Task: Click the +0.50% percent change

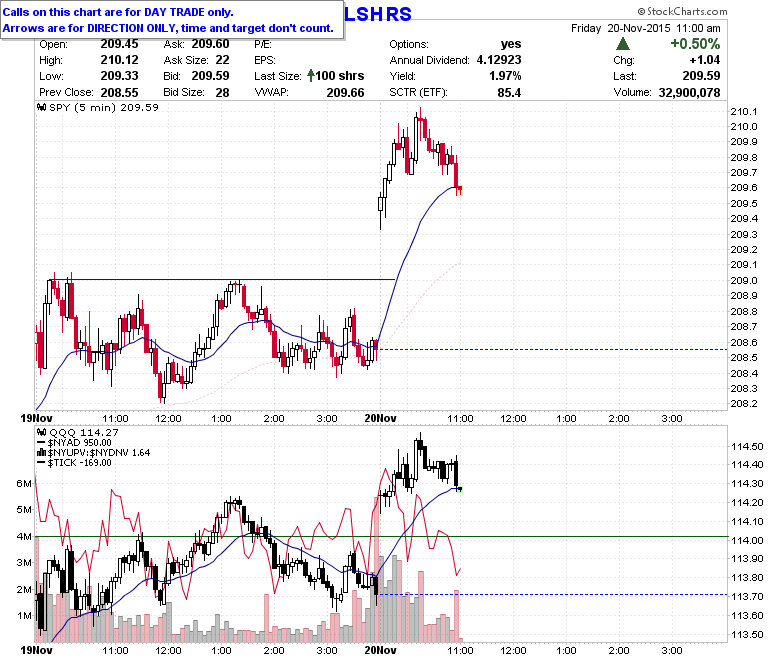Action: click(x=695, y=44)
